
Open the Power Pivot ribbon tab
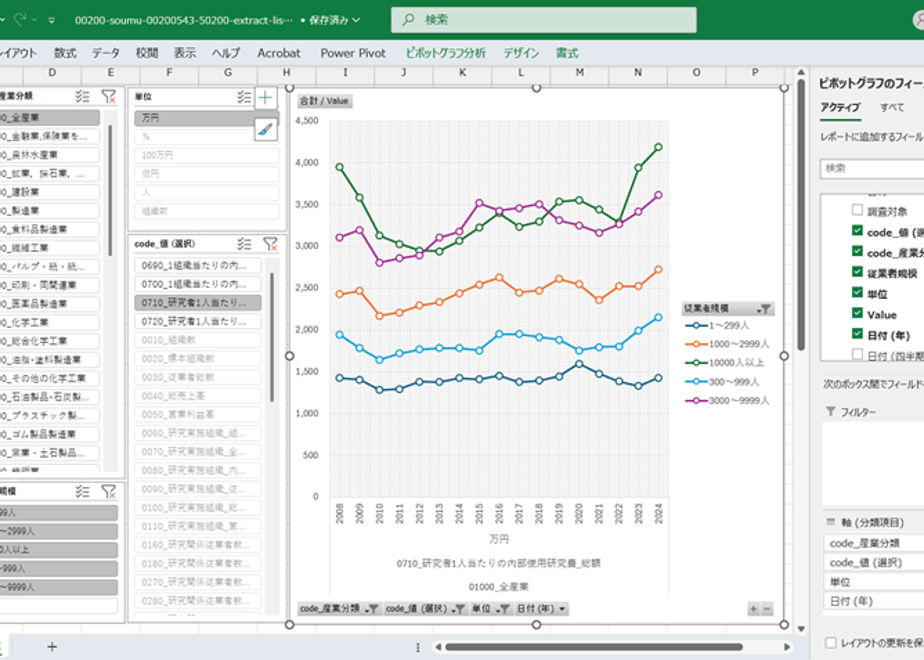click(x=353, y=53)
